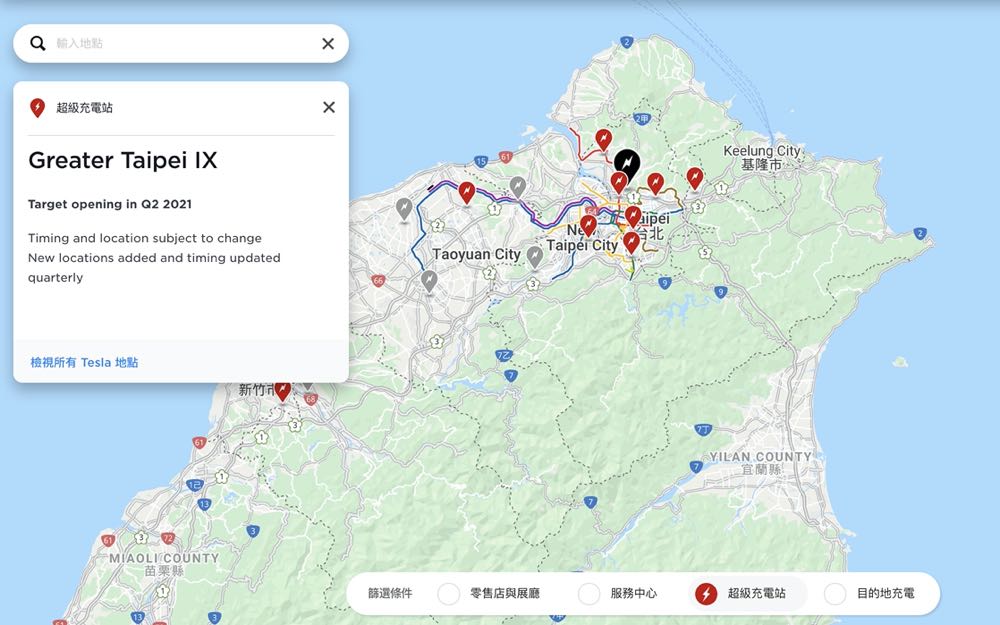The width and height of the screenshot is (1000, 625).
Task: Close the Greater Taipei IX info panel
Action: tap(328, 107)
